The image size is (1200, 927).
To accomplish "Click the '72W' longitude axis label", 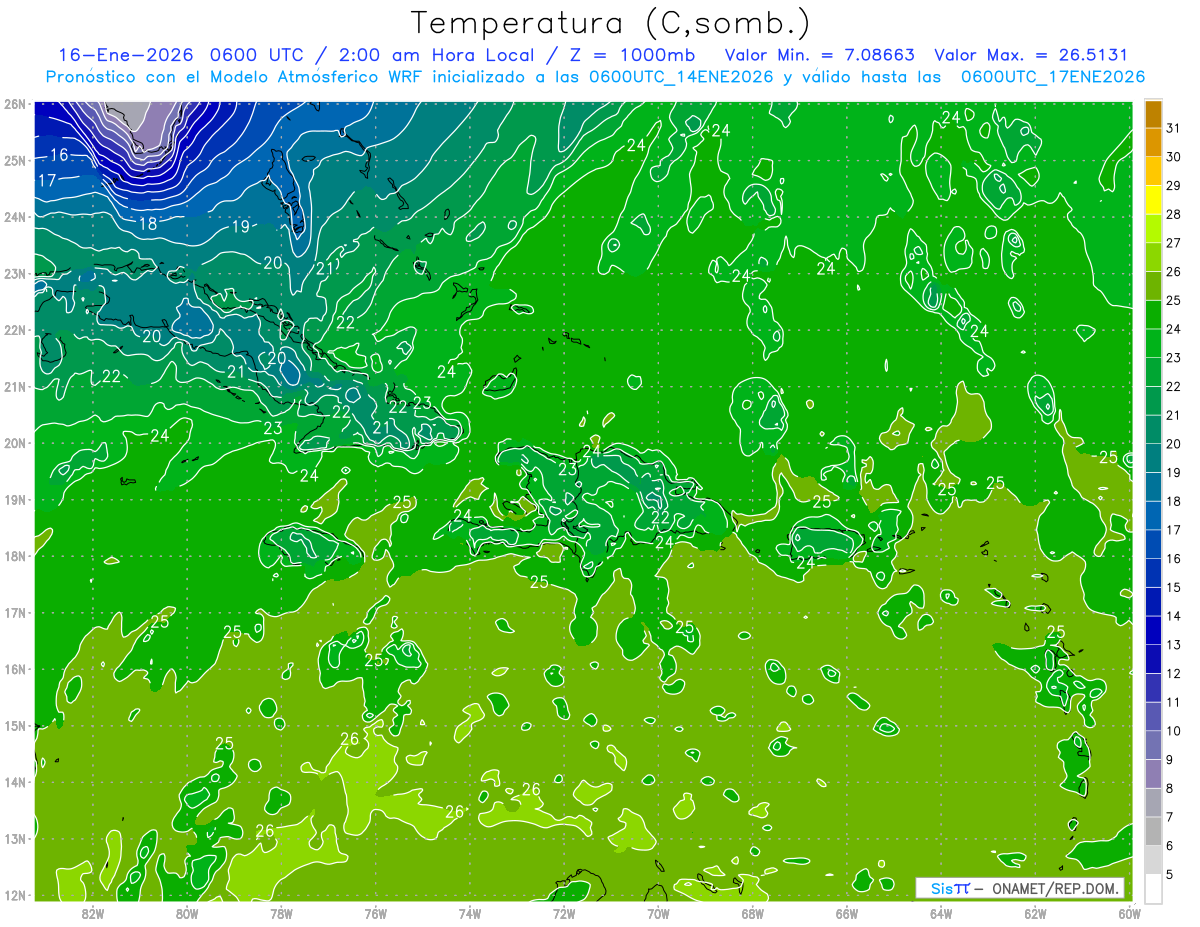I will click(563, 913).
